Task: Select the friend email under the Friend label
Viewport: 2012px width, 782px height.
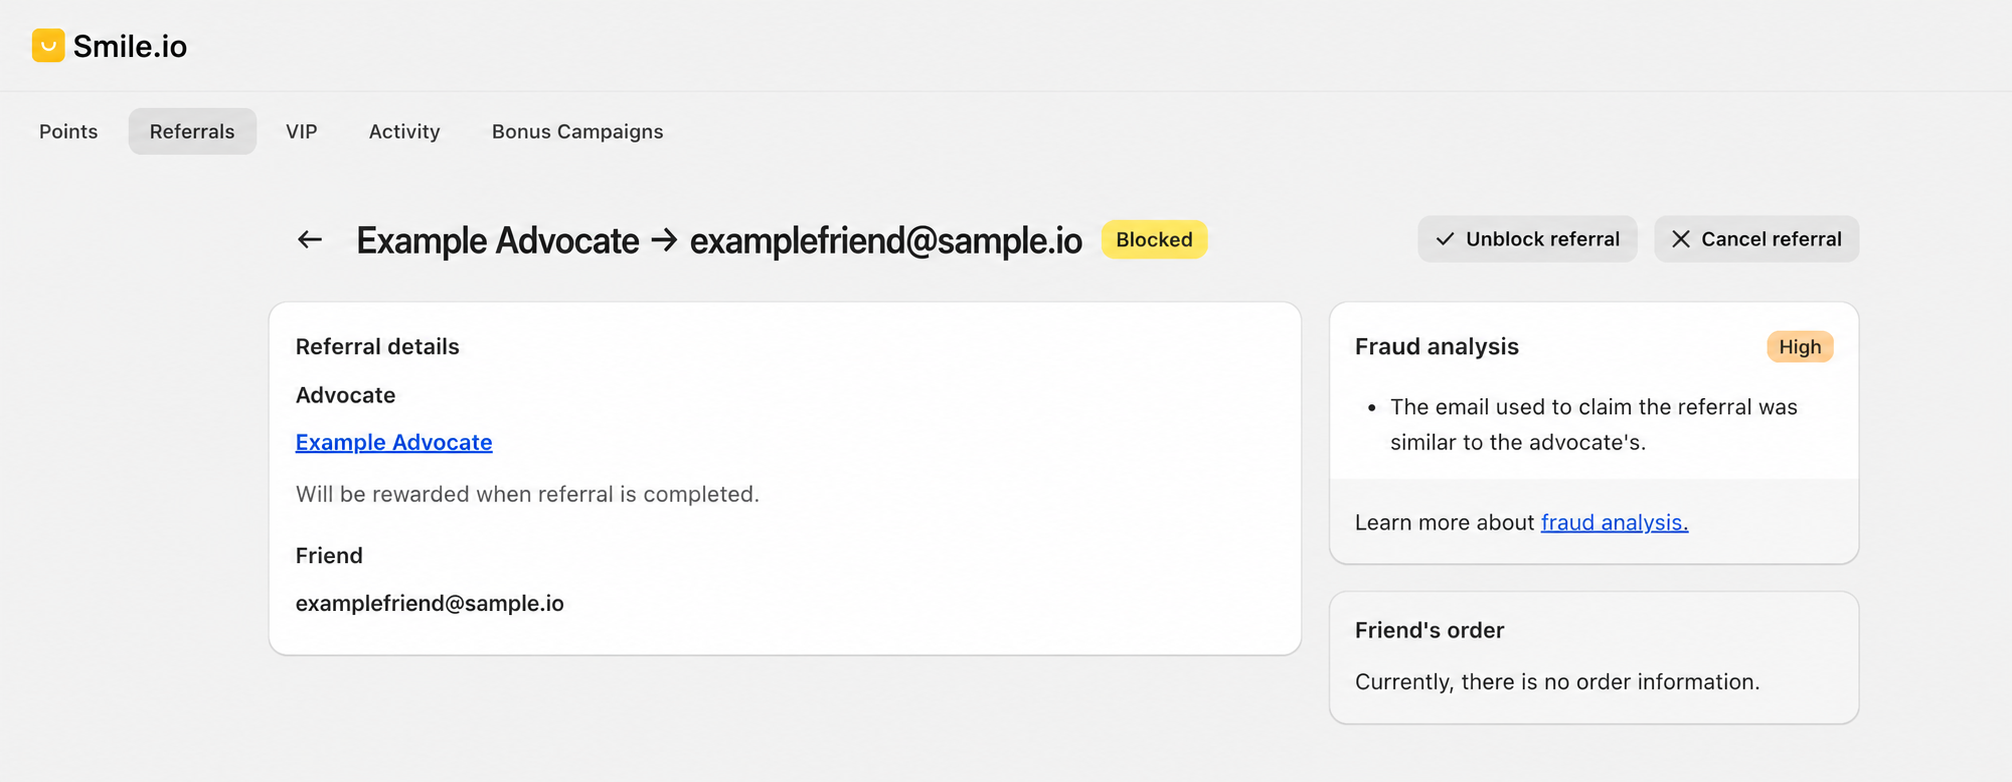Action: click(429, 603)
